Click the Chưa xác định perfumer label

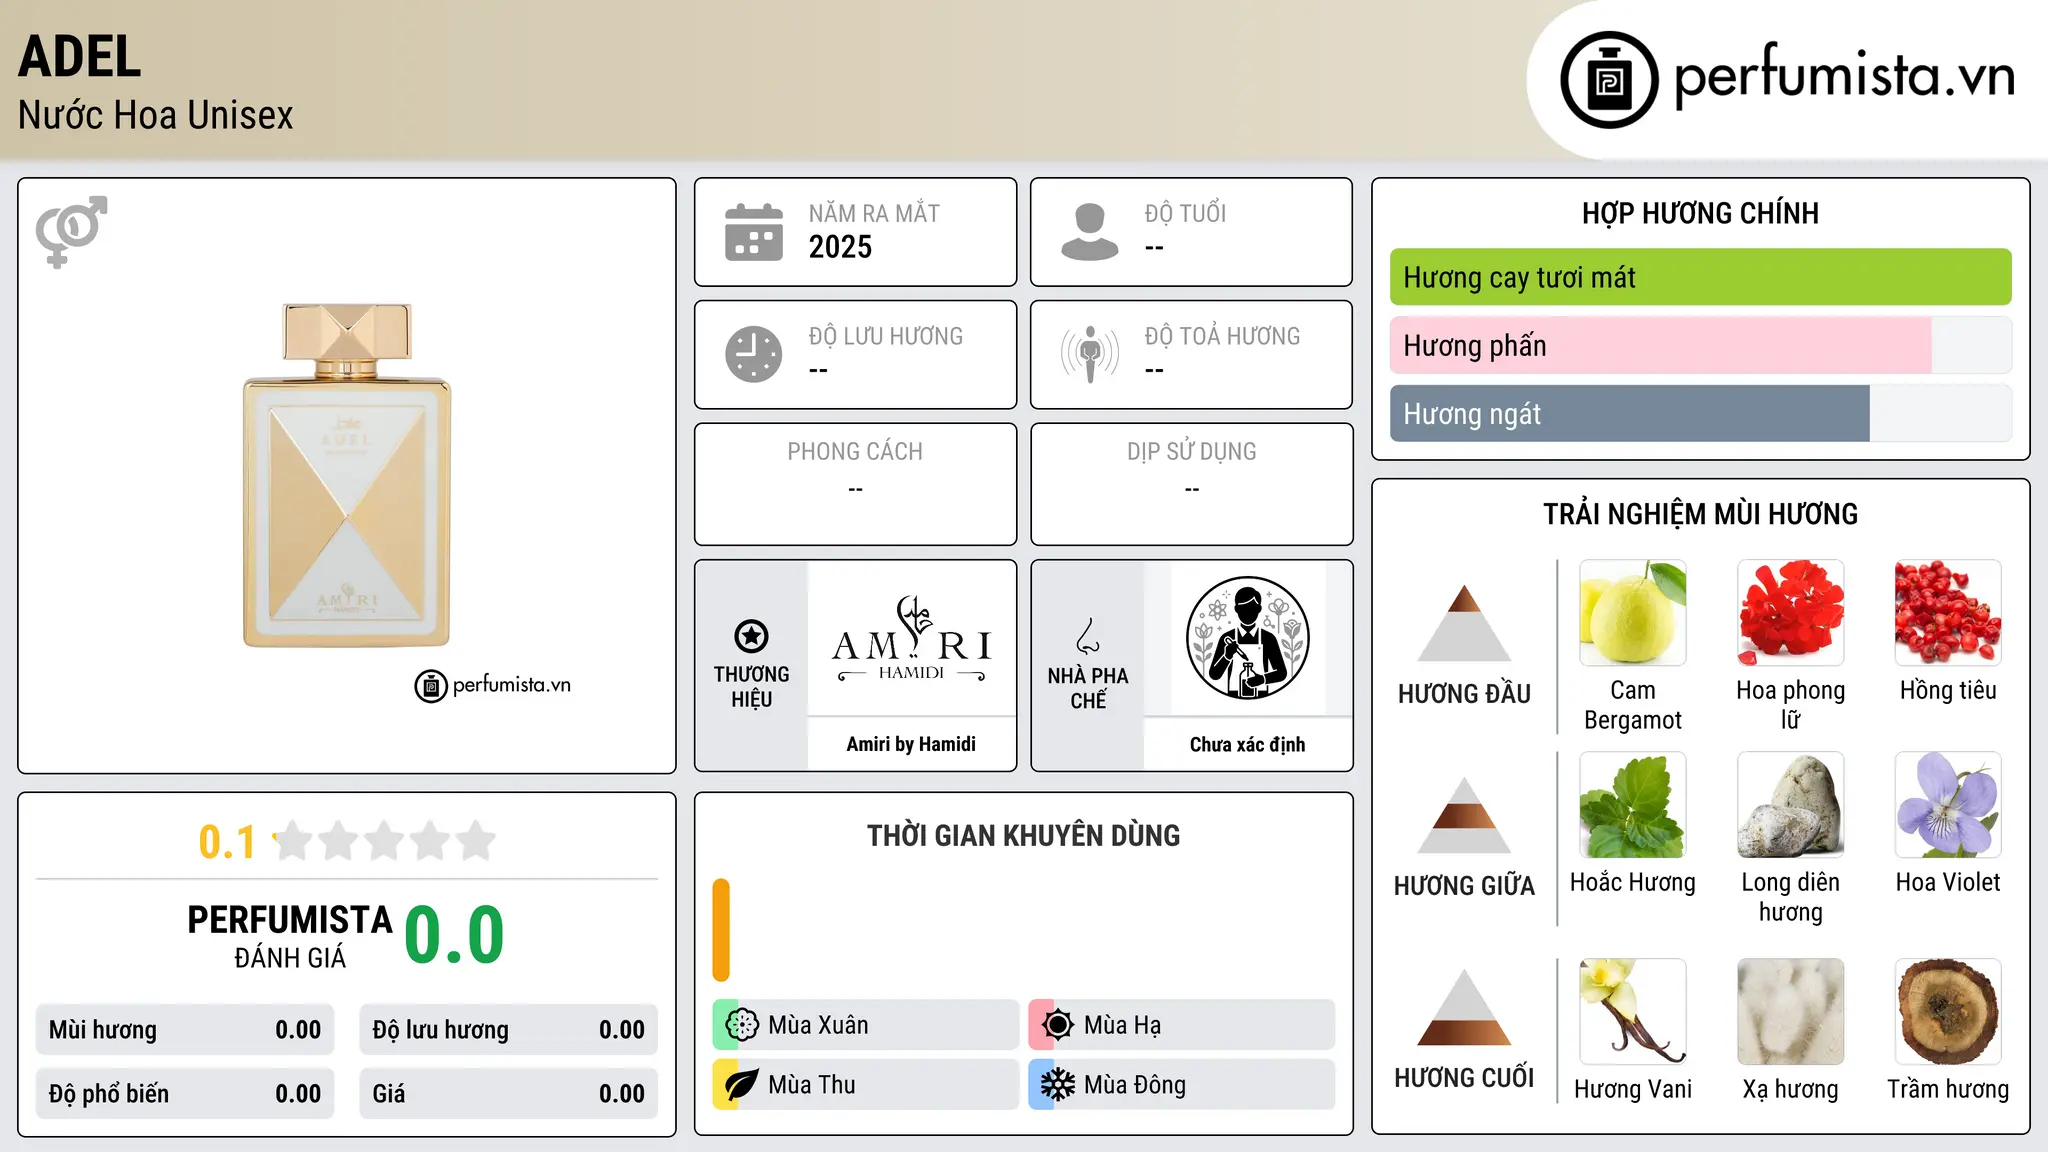coord(1247,744)
